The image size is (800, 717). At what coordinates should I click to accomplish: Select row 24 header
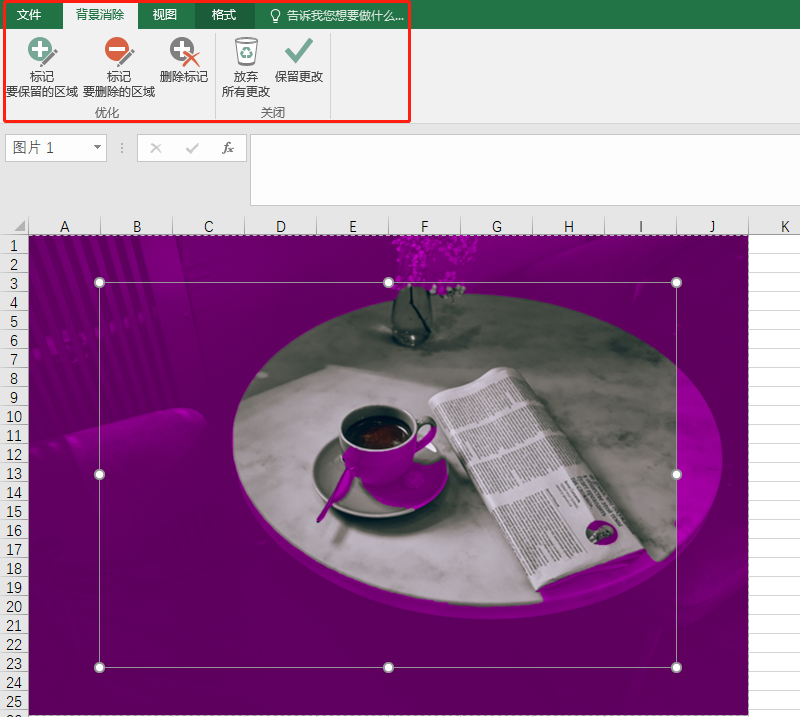click(x=14, y=683)
